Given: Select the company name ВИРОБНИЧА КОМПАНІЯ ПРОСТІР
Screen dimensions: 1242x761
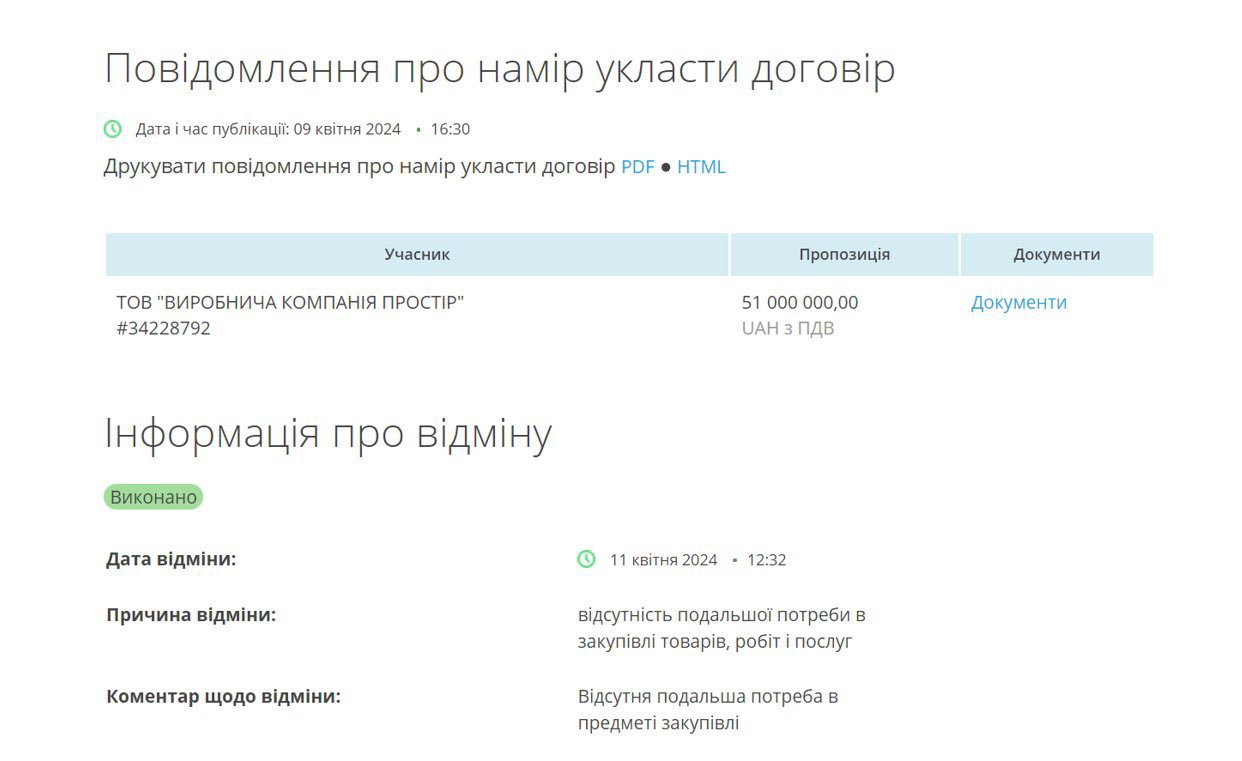Looking at the screenshot, I should (x=290, y=303).
